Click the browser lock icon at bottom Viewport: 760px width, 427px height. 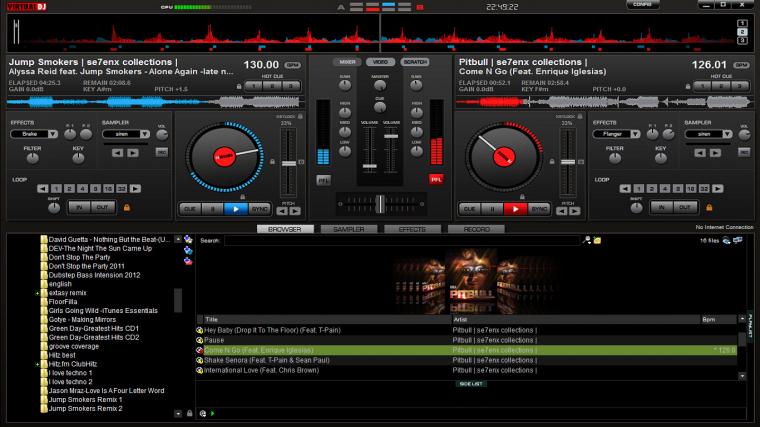click(190, 413)
